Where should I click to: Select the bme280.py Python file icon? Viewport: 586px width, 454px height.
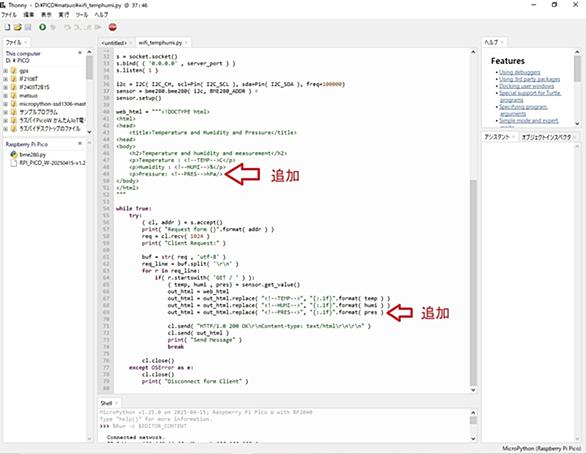coord(14,154)
